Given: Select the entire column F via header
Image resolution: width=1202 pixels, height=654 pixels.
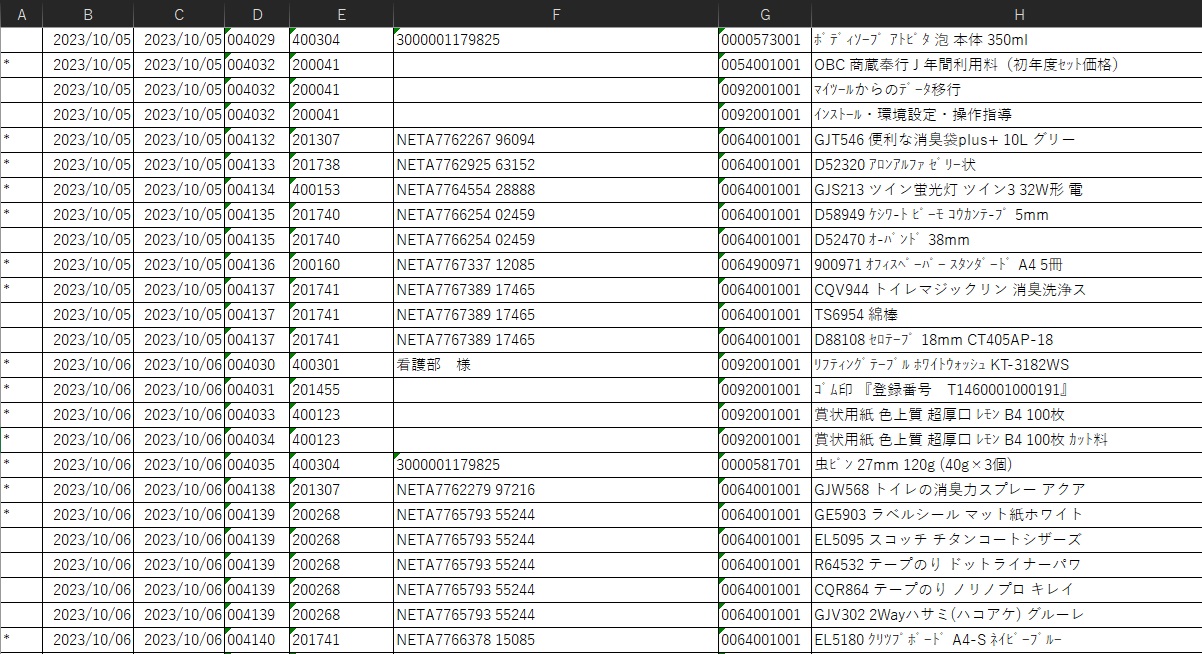Looking at the screenshot, I should (x=555, y=14).
